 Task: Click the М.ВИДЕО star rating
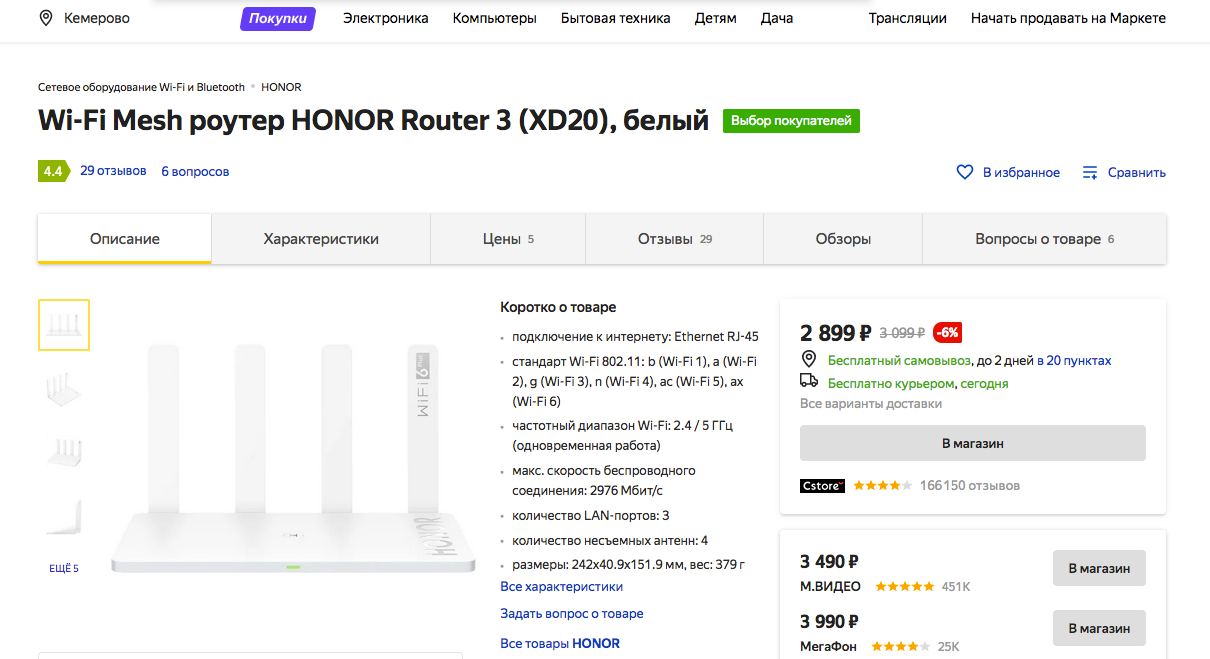tap(905, 586)
